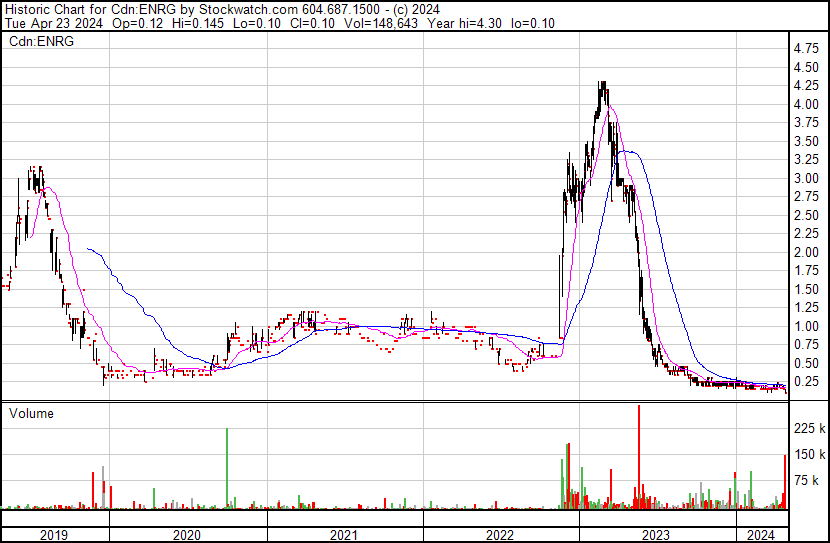Select the 2020 year marker

[187, 535]
